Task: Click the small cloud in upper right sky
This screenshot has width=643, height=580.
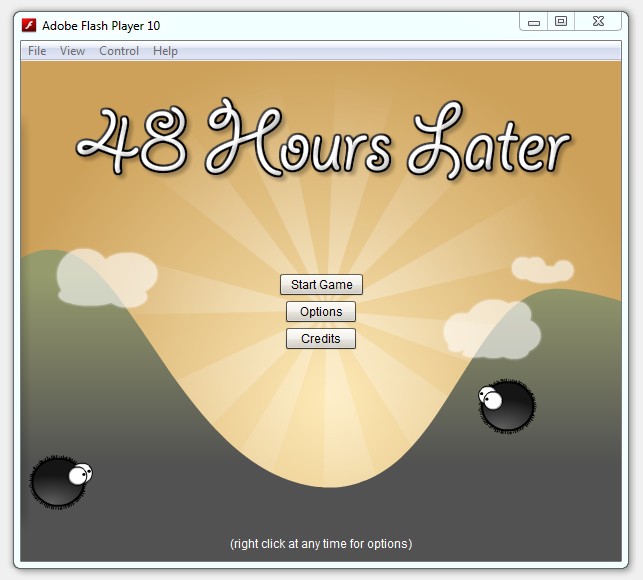Action: (543, 268)
